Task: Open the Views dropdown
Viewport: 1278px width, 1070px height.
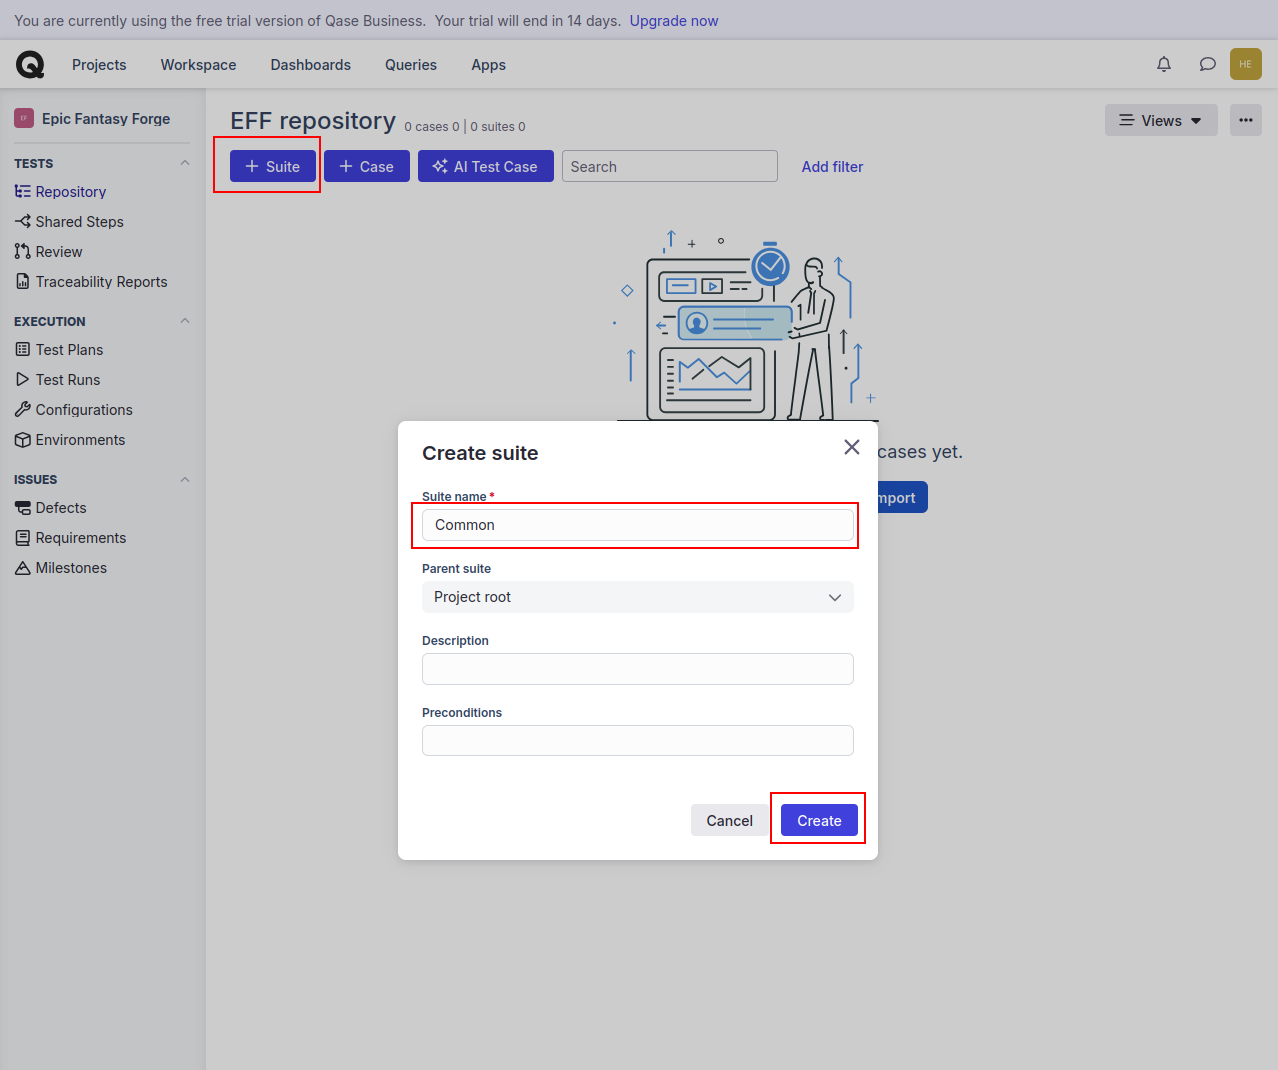Action: (1161, 120)
